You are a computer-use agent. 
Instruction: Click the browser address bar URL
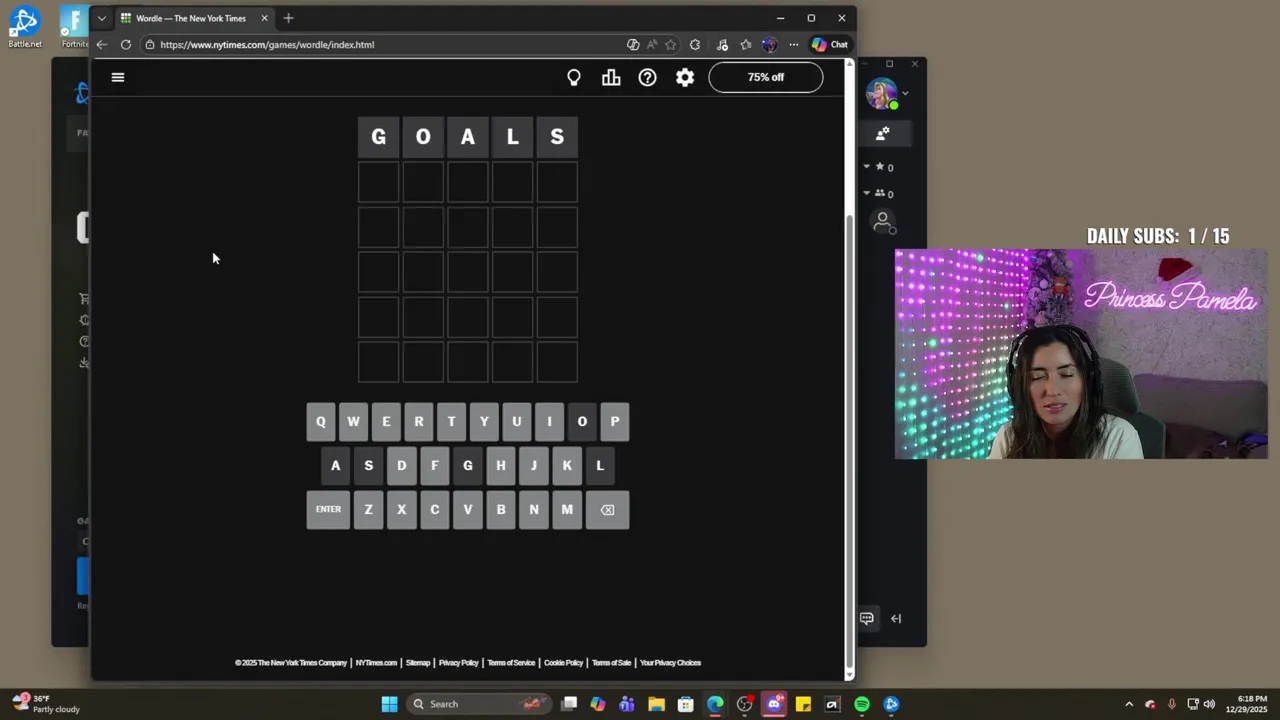point(267,44)
